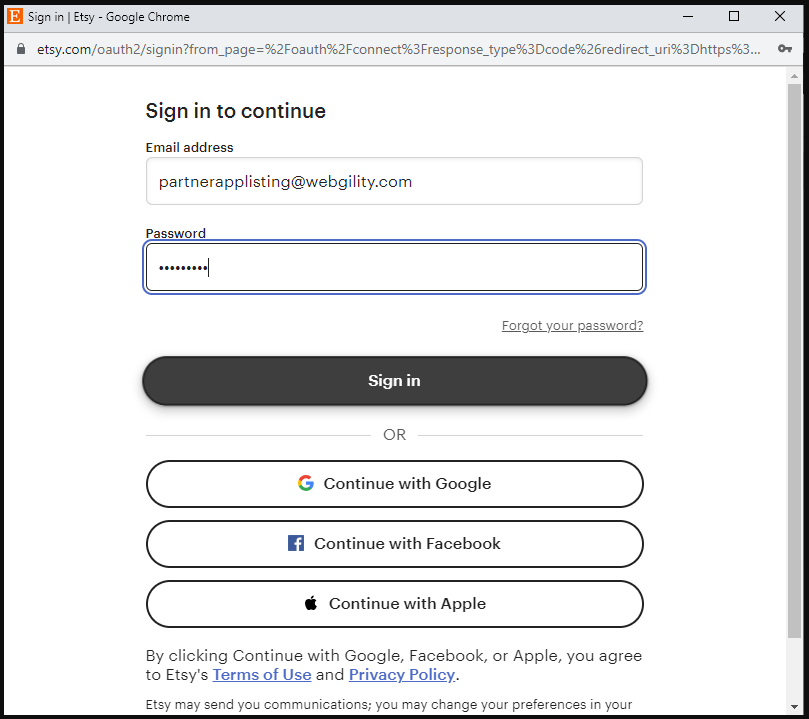Click the Apple logo icon

tap(311, 604)
